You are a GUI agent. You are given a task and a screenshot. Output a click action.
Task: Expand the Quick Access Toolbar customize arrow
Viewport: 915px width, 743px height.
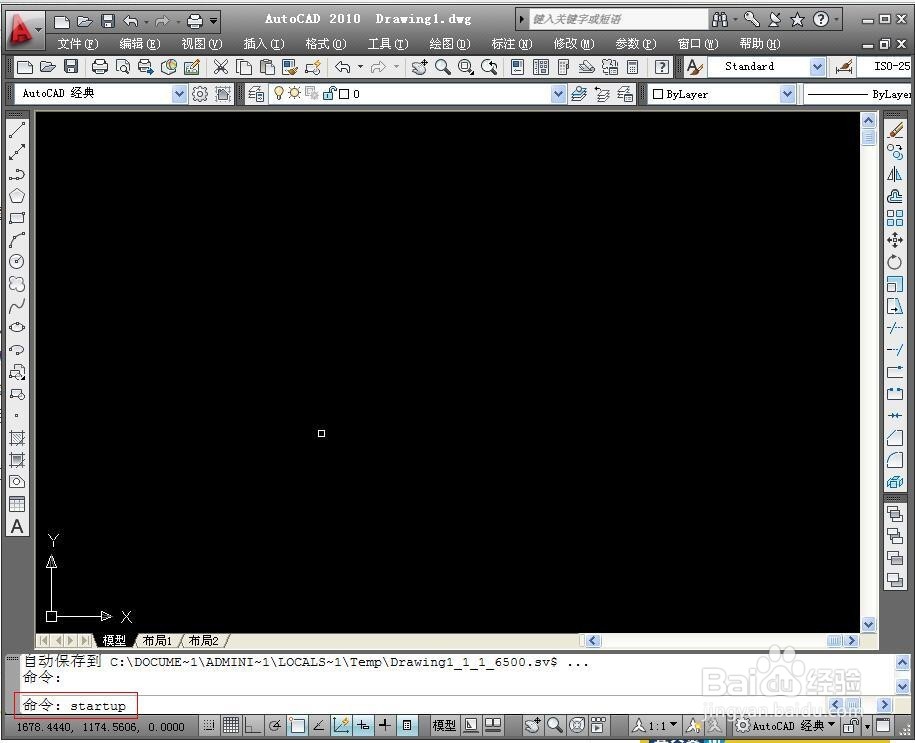point(214,22)
